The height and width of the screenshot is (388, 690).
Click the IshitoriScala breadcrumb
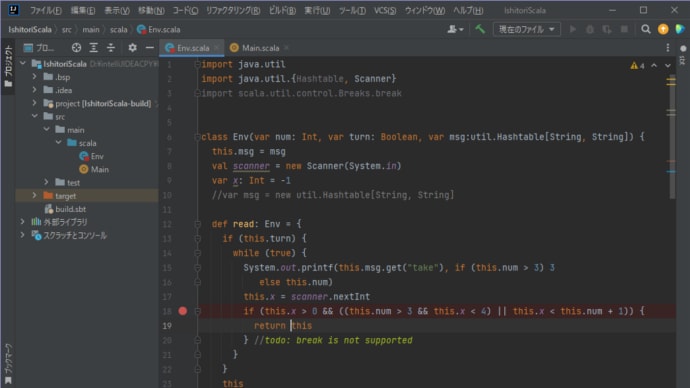pyautogui.click(x=30, y=29)
